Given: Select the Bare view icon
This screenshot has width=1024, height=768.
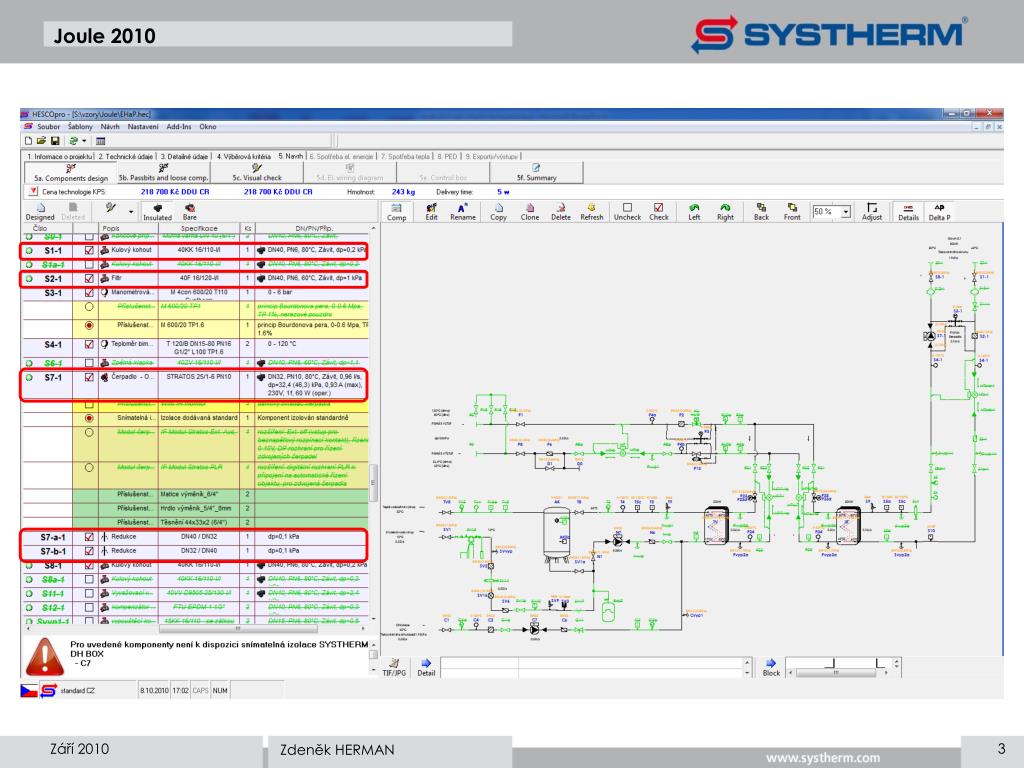Looking at the screenshot, I should (x=189, y=212).
